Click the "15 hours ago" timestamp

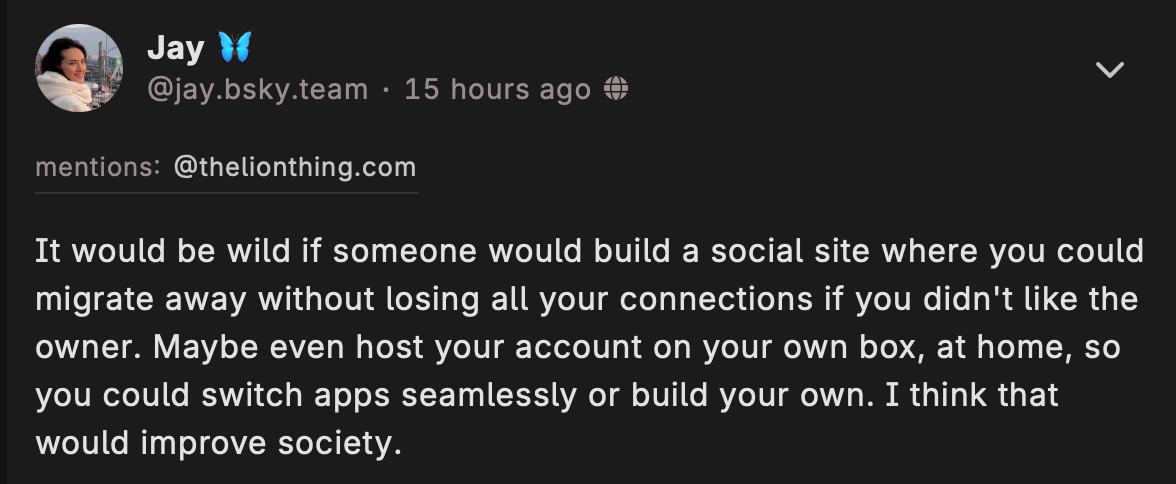pos(497,90)
